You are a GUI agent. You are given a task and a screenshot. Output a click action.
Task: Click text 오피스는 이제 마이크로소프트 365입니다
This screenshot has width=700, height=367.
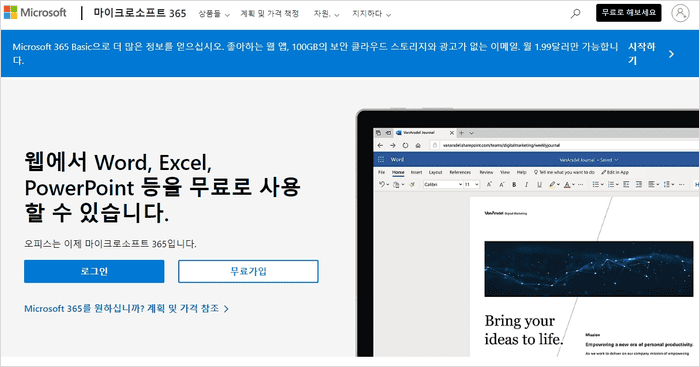click(x=110, y=244)
